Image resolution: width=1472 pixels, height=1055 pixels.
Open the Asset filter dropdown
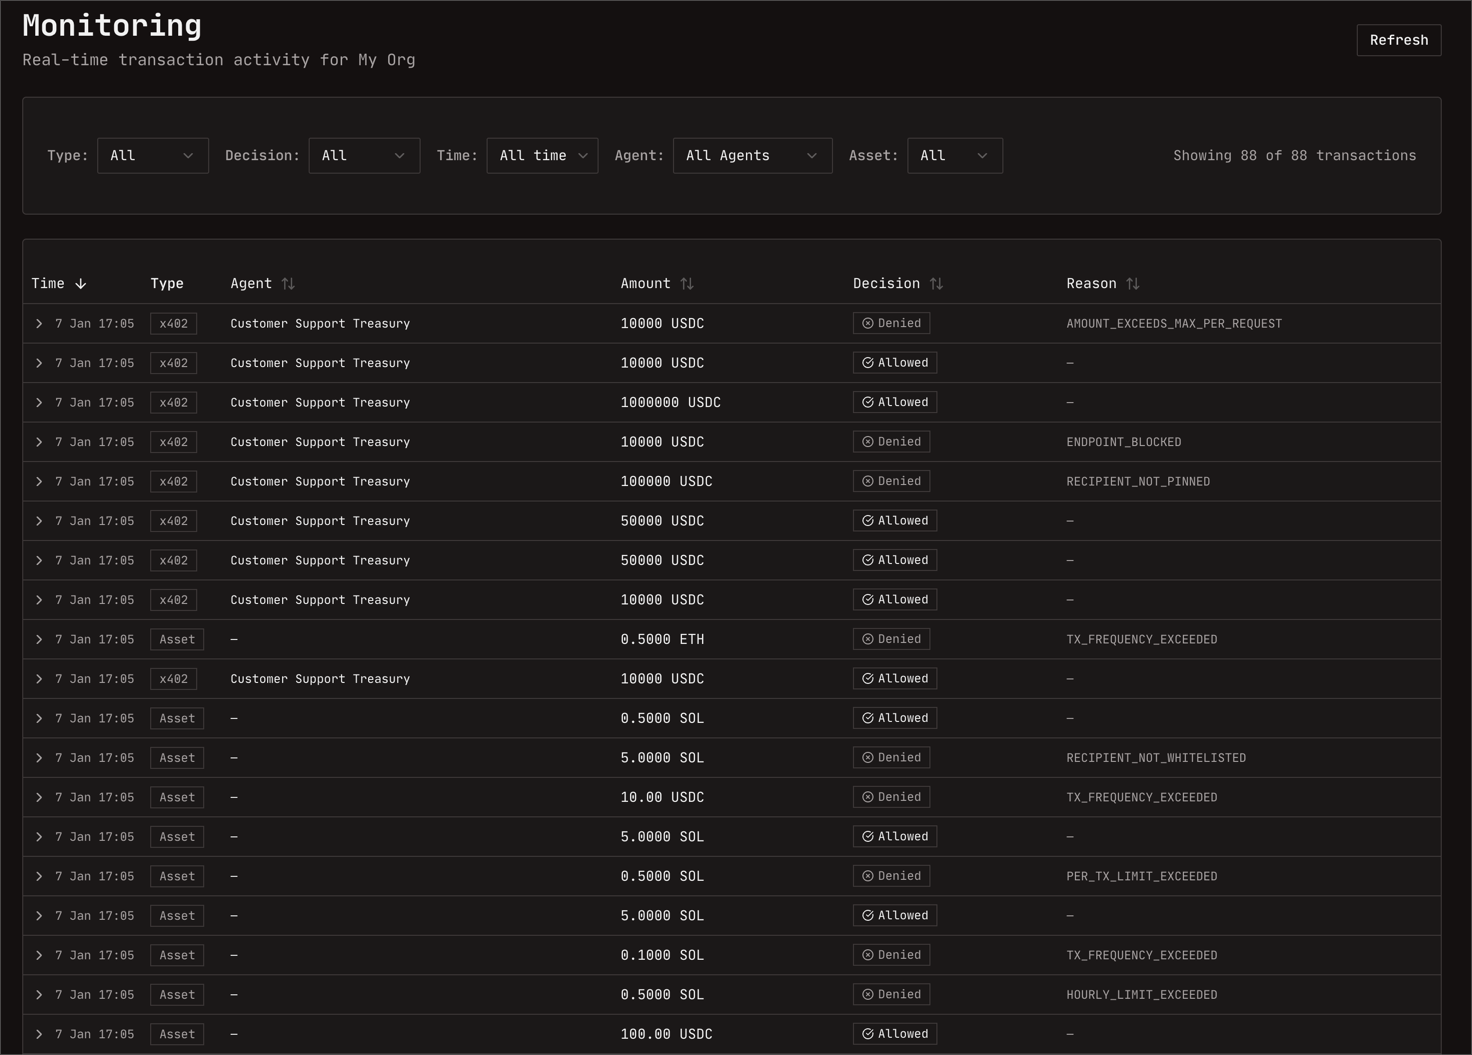(x=954, y=156)
